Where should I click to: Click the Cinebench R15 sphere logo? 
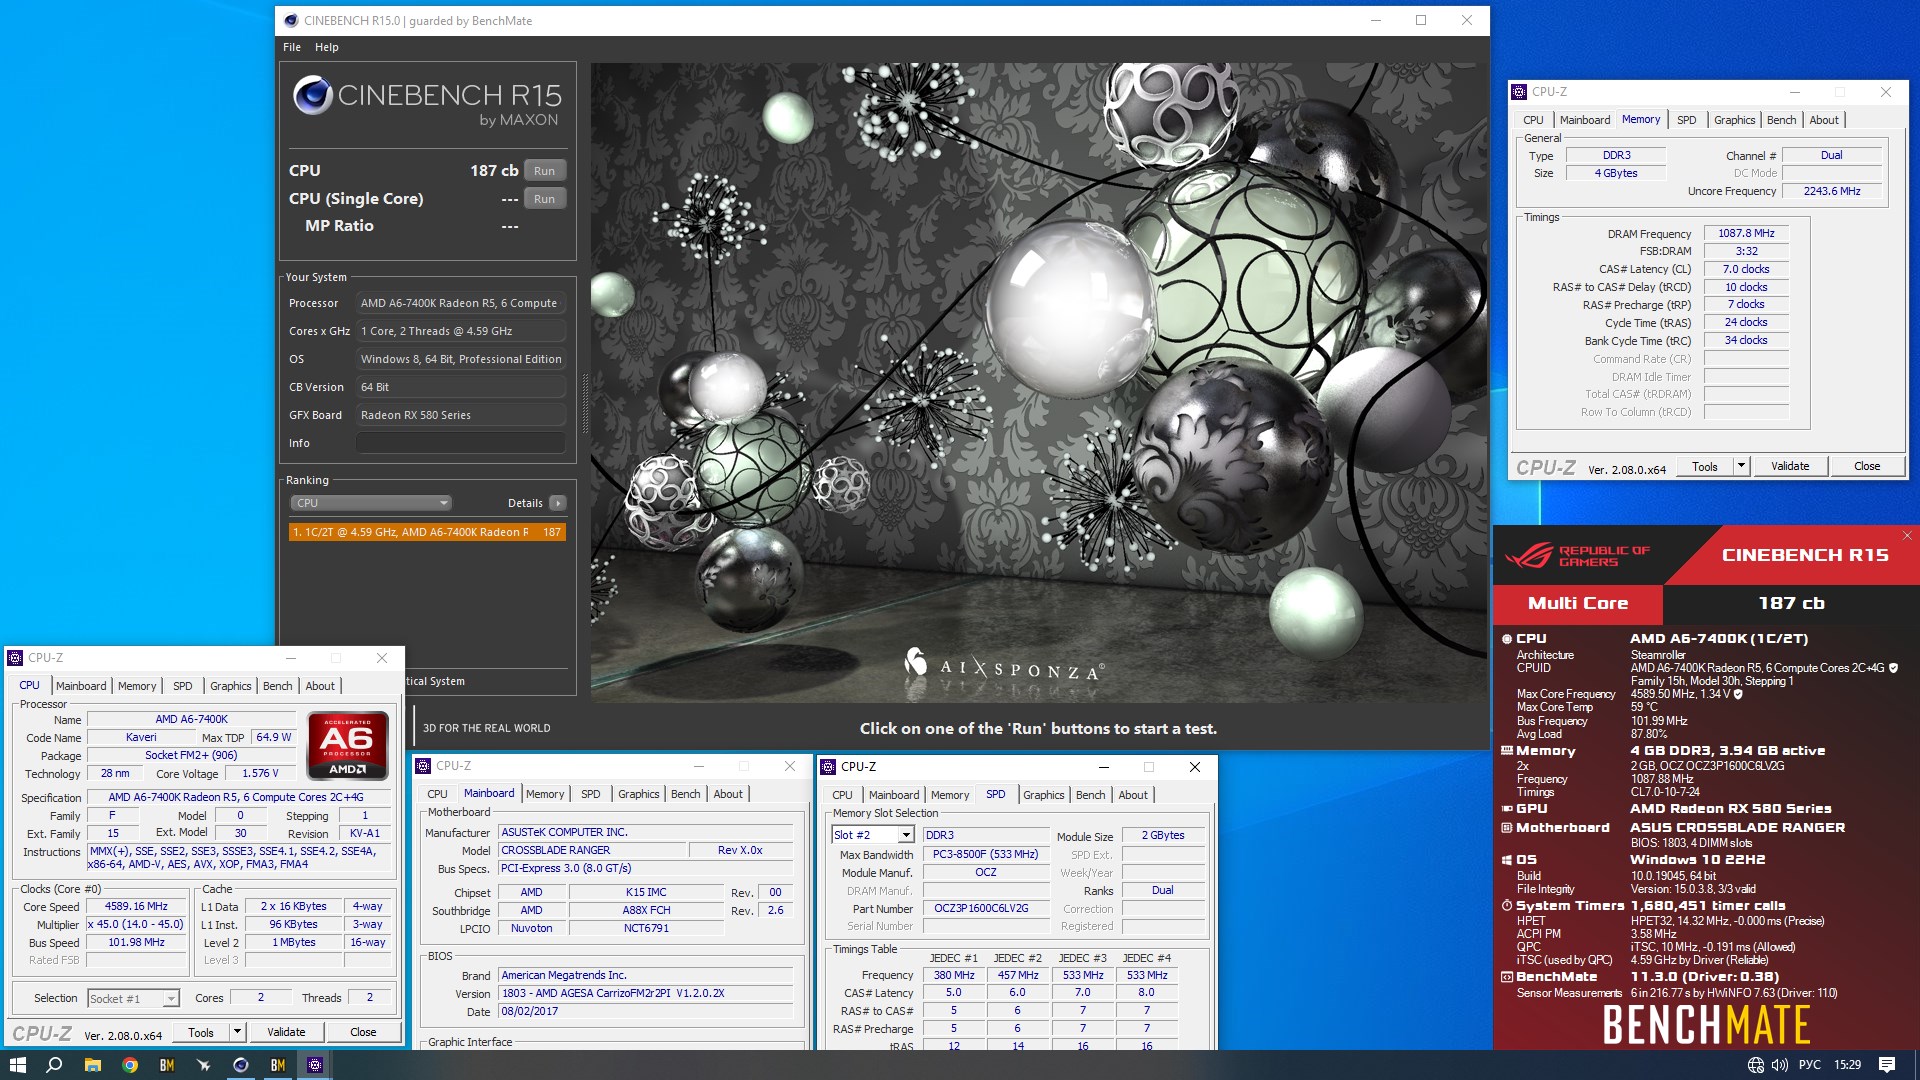click(x=312, y=95)
